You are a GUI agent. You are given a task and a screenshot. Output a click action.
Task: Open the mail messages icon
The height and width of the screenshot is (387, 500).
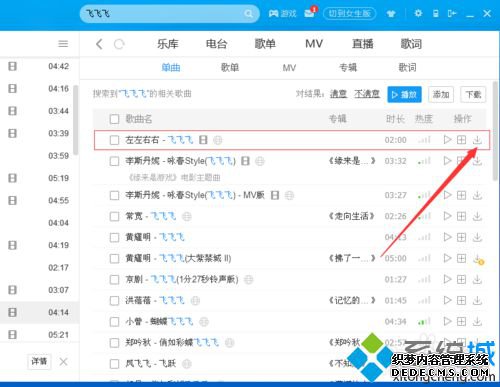(x=309, y=13)
